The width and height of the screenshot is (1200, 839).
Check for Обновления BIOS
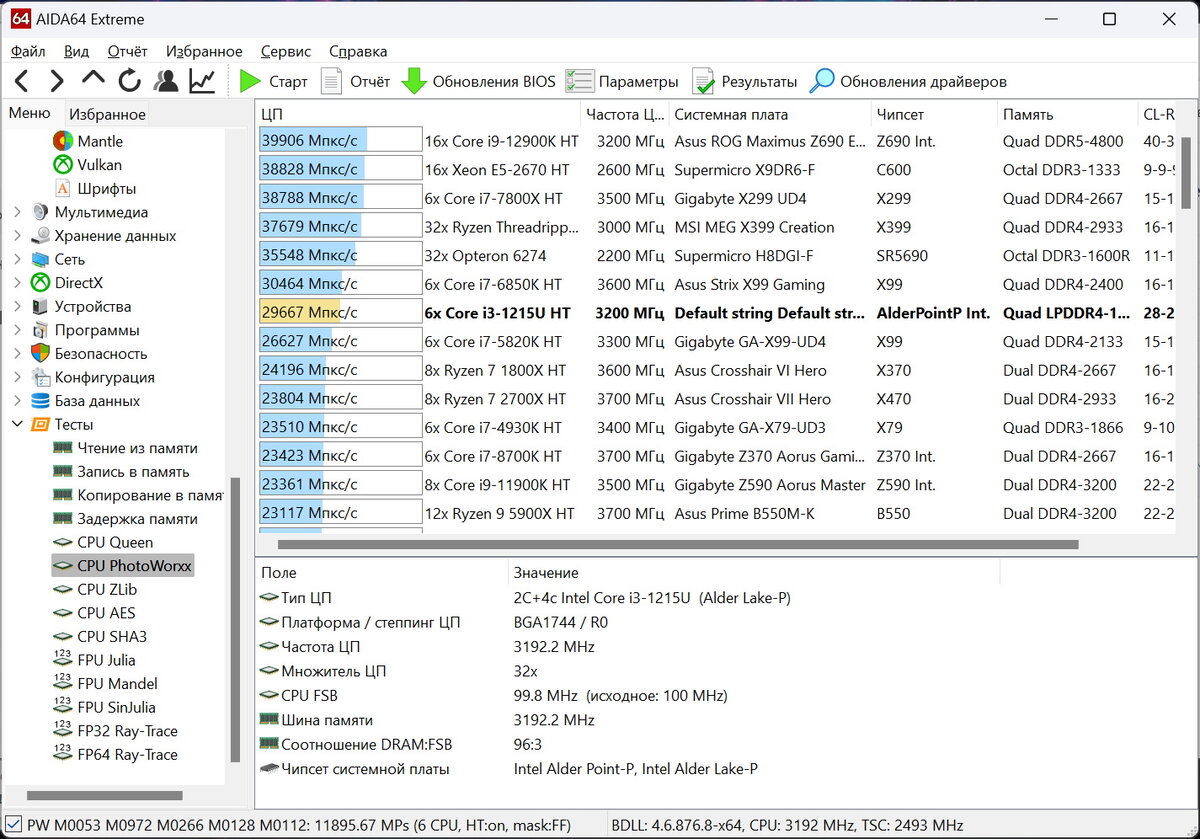478,81
